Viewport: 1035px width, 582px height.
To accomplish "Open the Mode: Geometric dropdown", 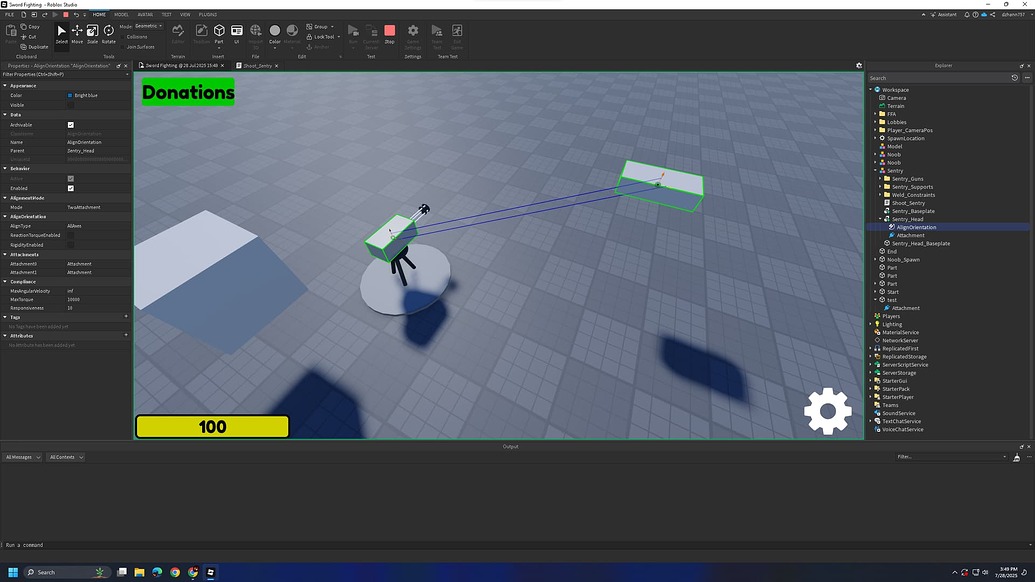I will (x=146, y=27).
